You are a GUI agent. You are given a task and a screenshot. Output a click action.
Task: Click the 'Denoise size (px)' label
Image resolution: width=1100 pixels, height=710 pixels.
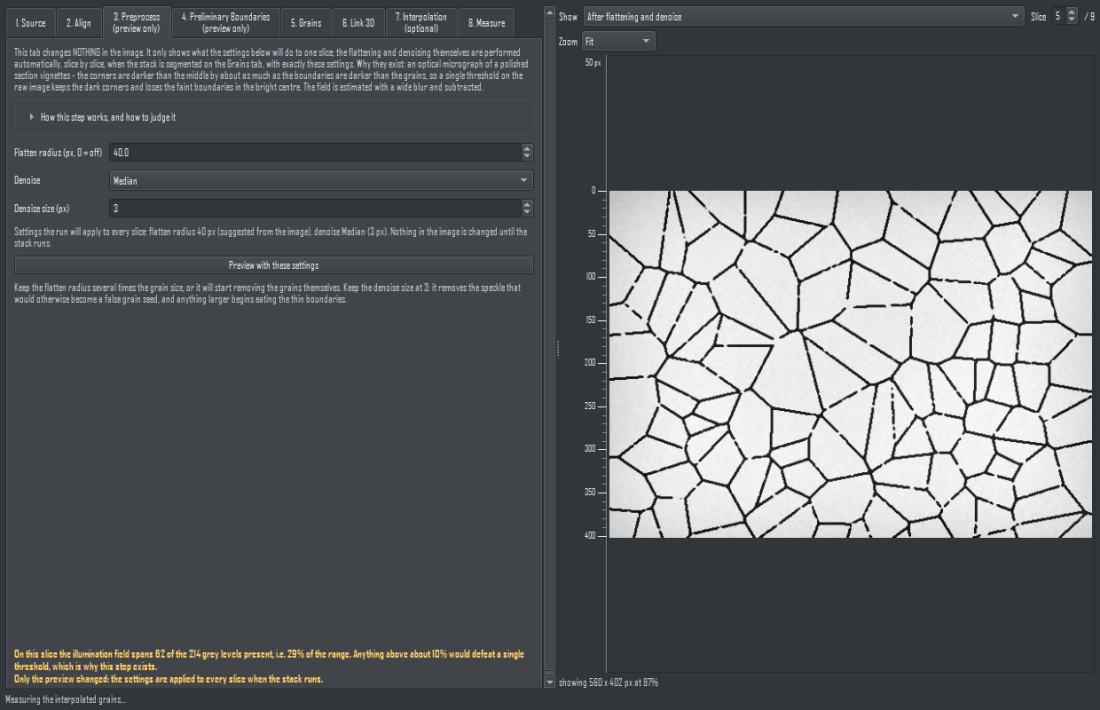[41, 208]
